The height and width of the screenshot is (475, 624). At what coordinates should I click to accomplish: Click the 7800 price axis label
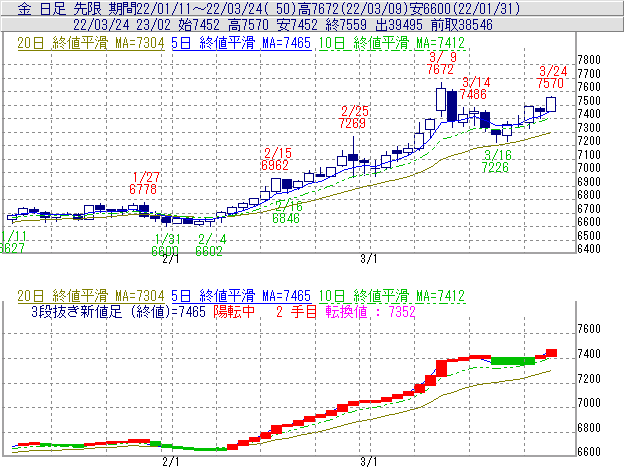pos(589,60)
